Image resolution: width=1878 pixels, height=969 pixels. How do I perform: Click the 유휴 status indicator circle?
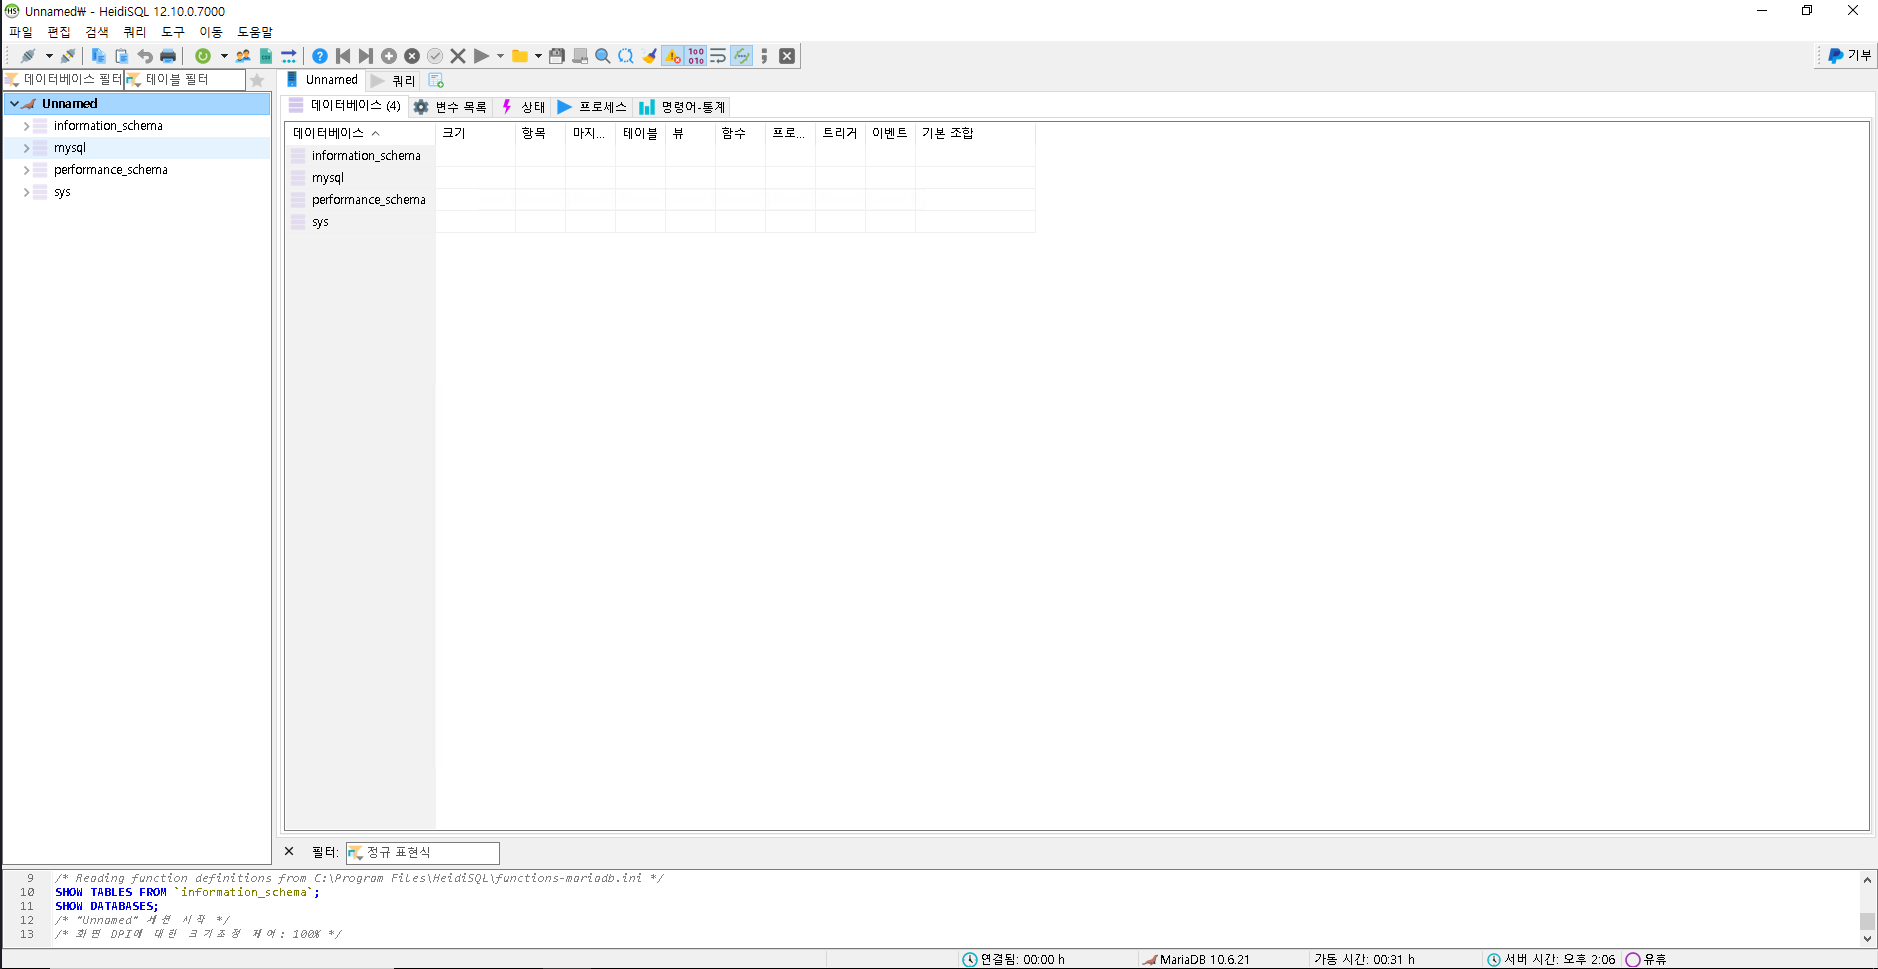tap(1631, 958)
